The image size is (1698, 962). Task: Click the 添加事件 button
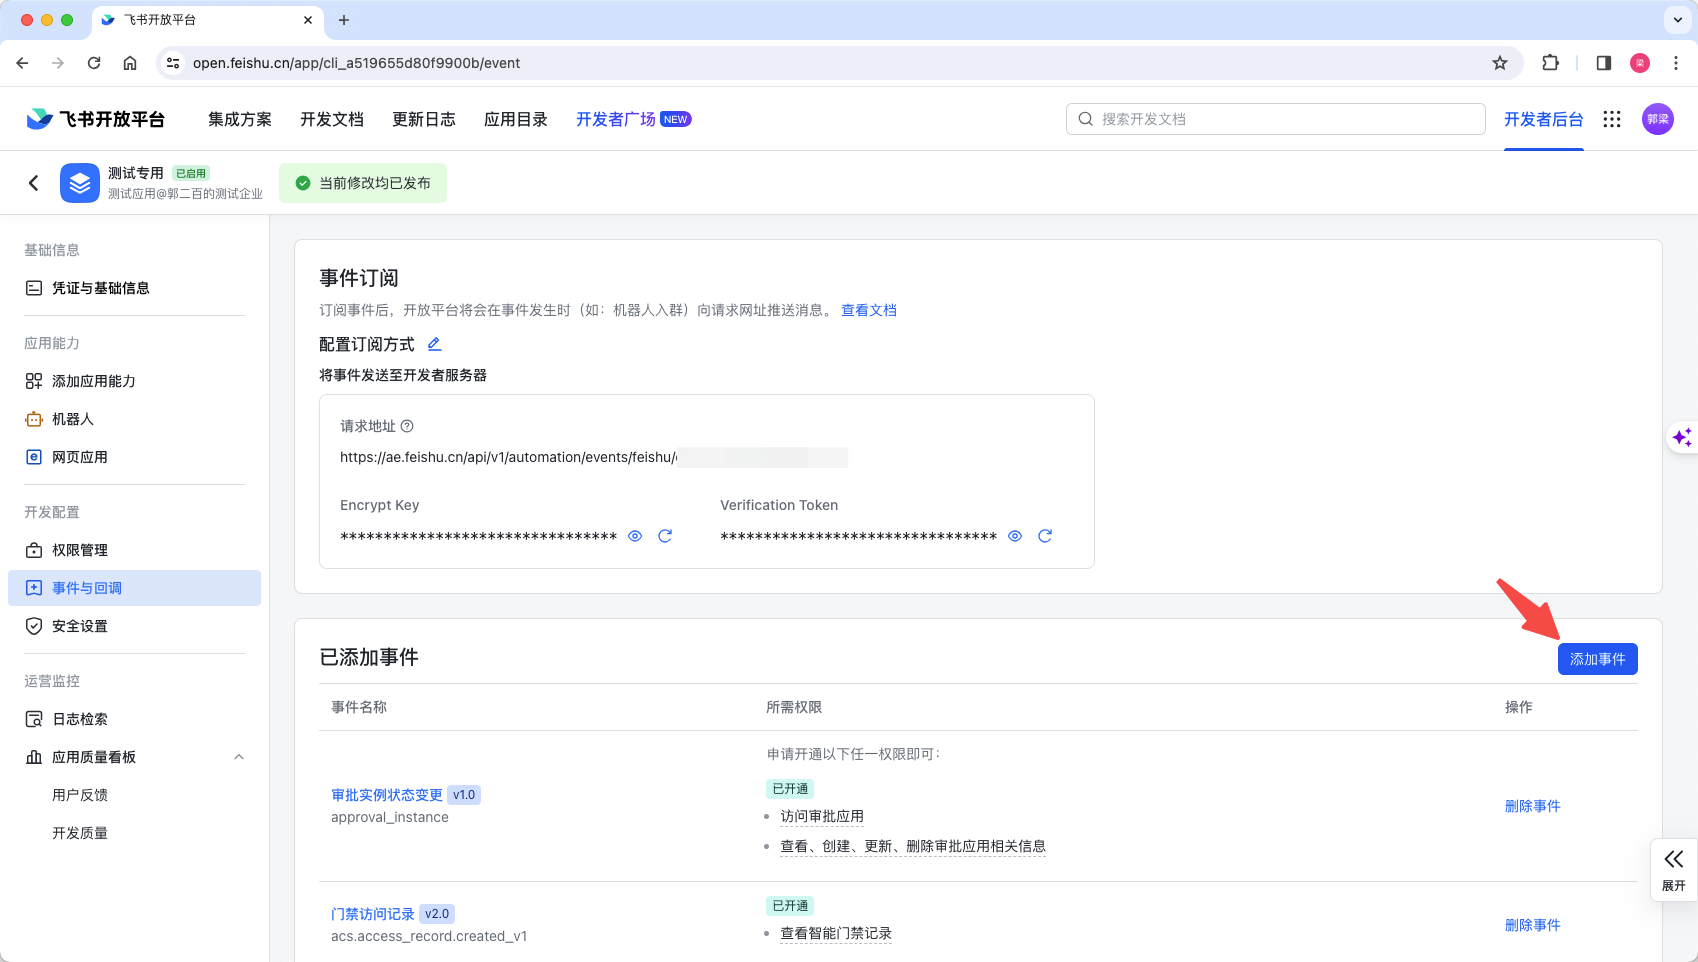[1598, 659]
